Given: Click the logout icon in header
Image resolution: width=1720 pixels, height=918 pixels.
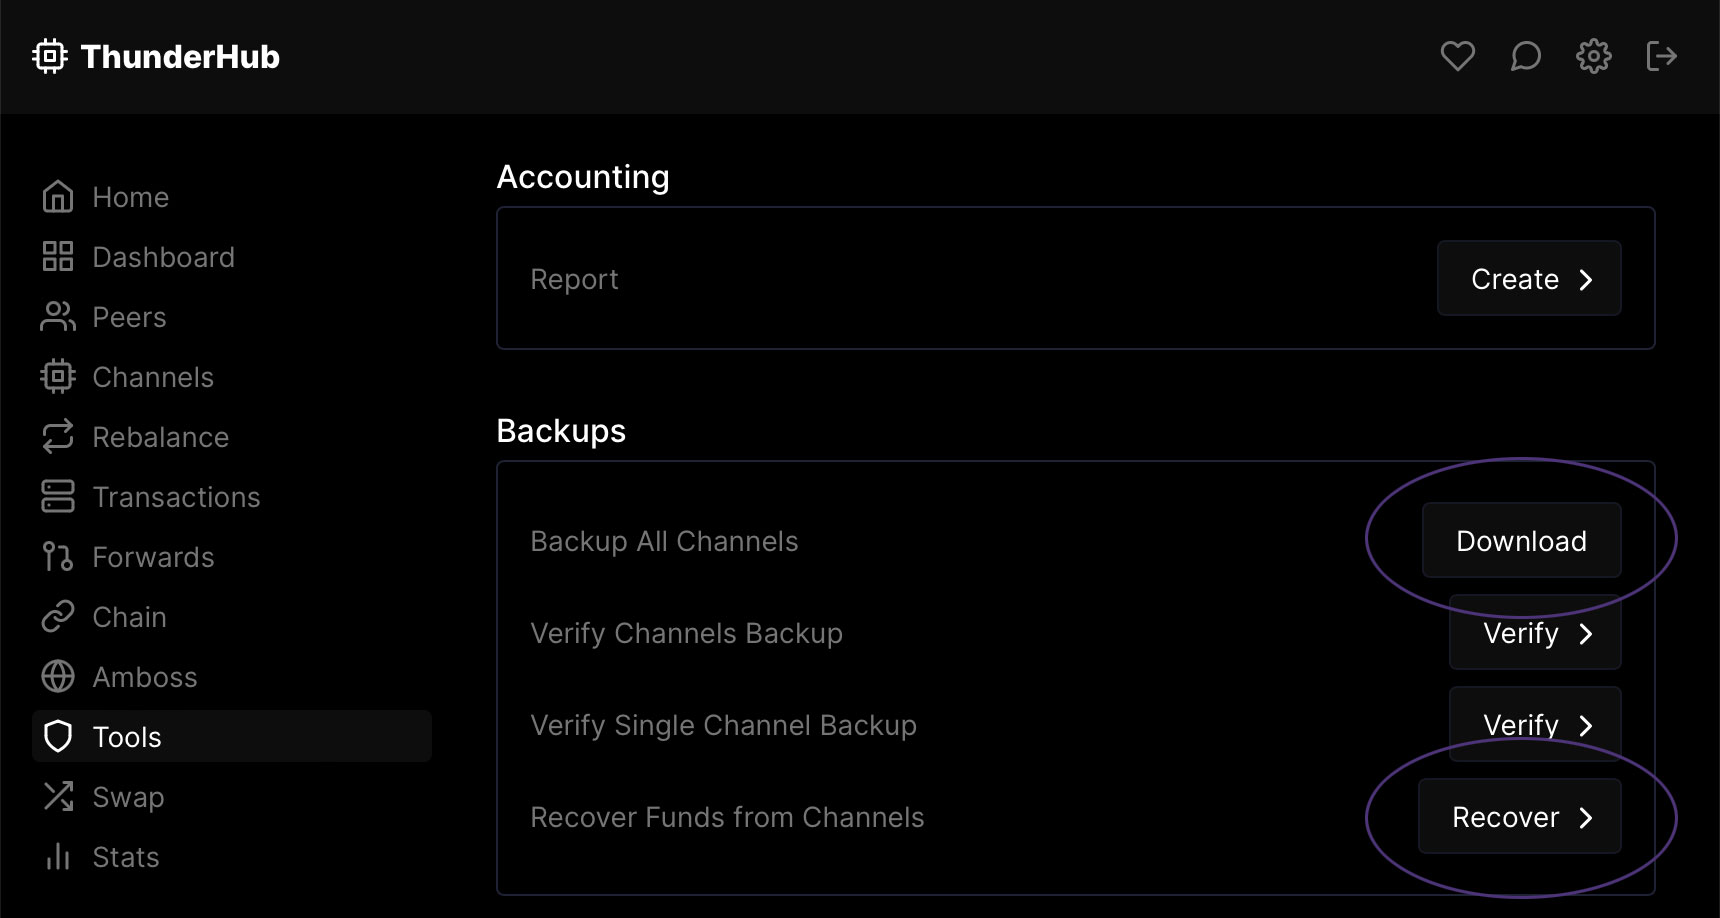Looking at the screenshot, I should coord(1661,56).
